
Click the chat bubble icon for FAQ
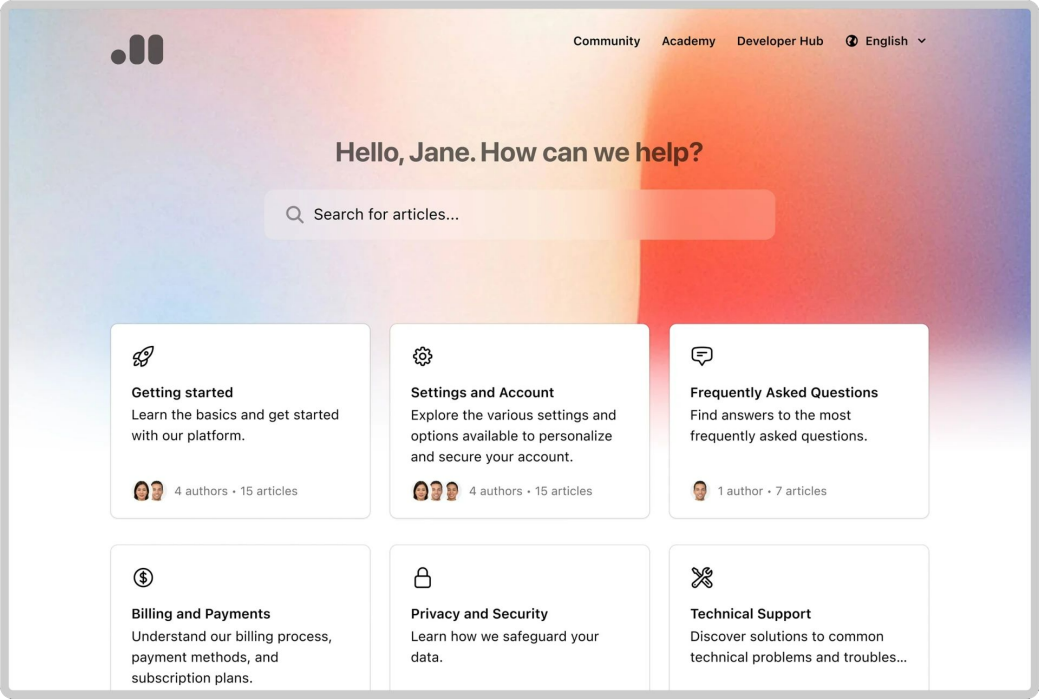(x=702, y=356)
